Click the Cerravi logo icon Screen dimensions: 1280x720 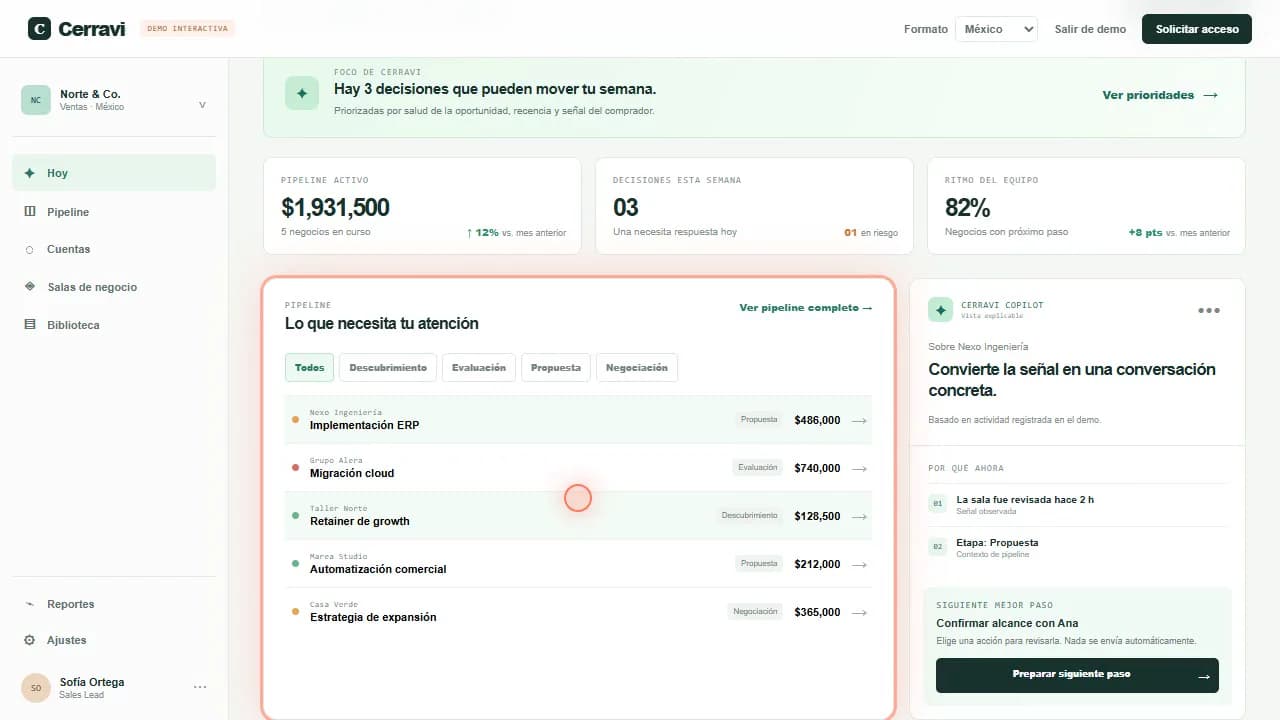click(x=39, y=29)
